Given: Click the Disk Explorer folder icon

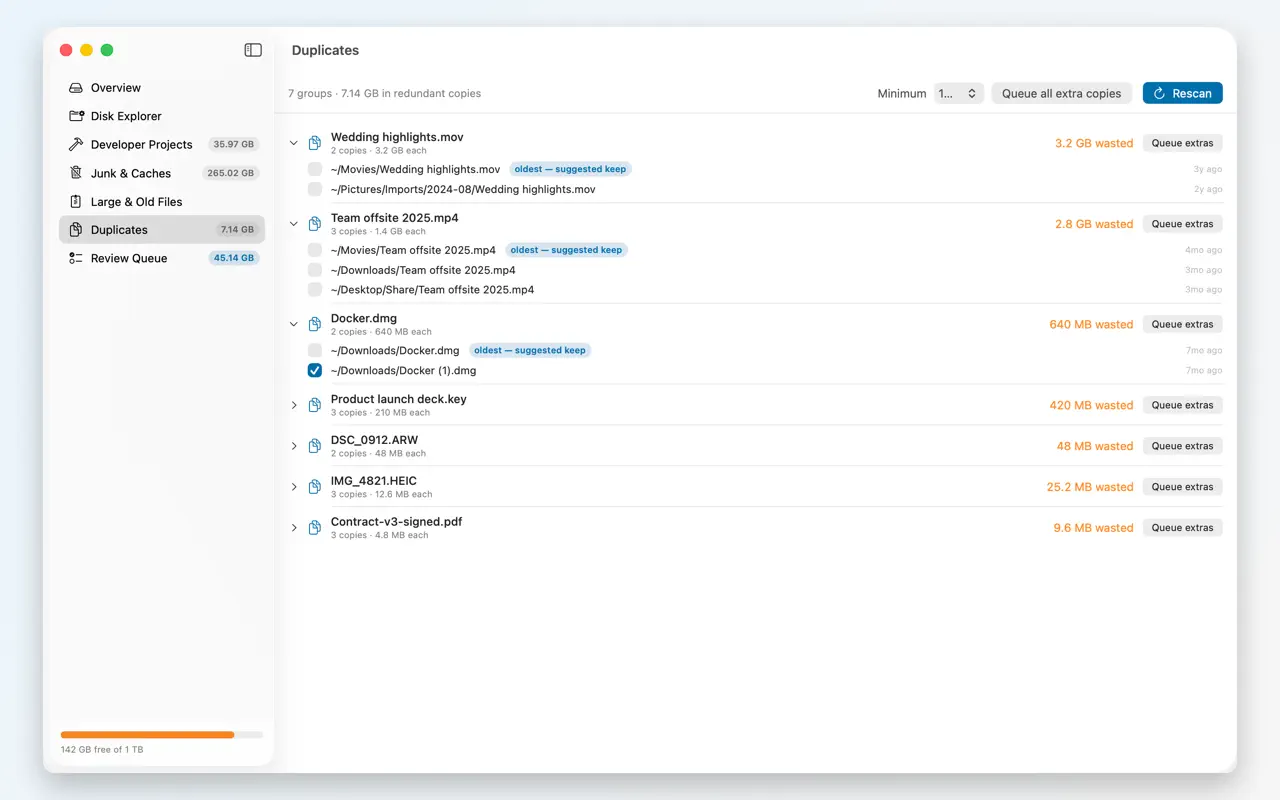Looking at the screenshot, I should (76, 116).
